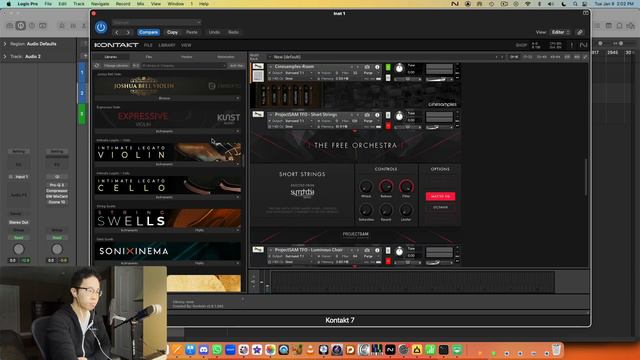Click Short Strings snapshot camera icon
This screenshot has height=360, width=640.
[x=367, y=115]
